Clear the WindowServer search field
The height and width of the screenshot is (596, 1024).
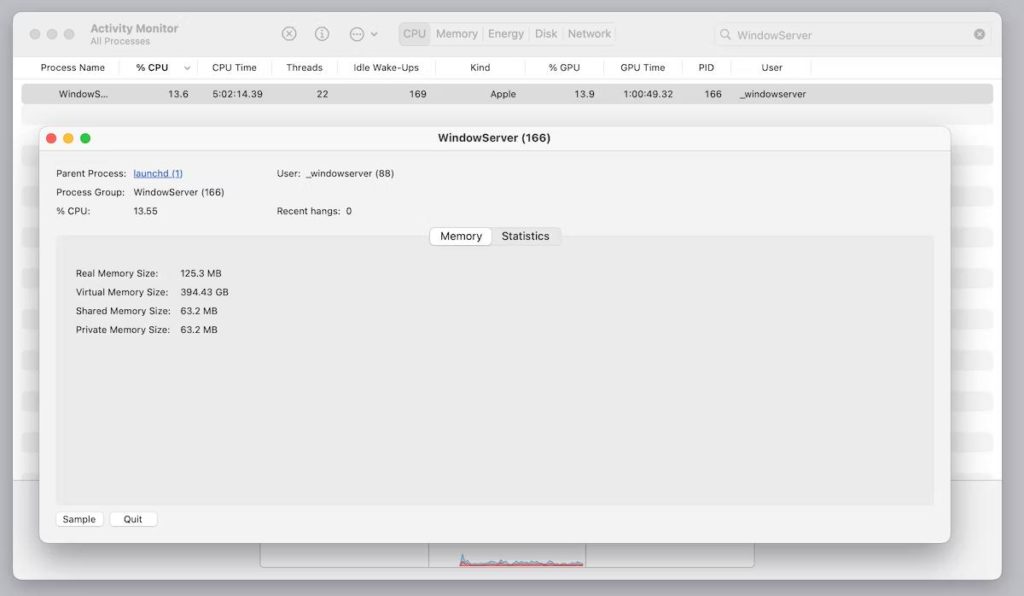(x=979, y=35)
